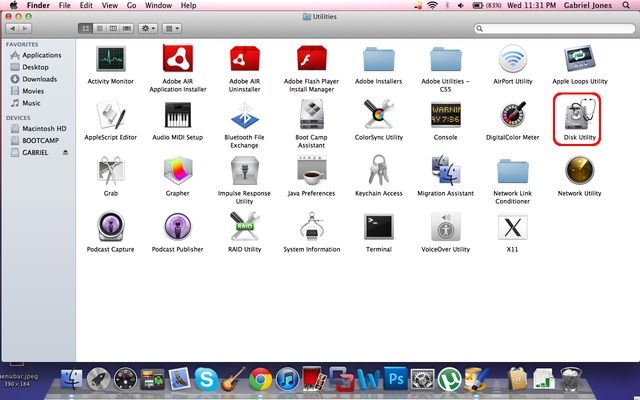Select Podcast Capture

pos(111,227)
